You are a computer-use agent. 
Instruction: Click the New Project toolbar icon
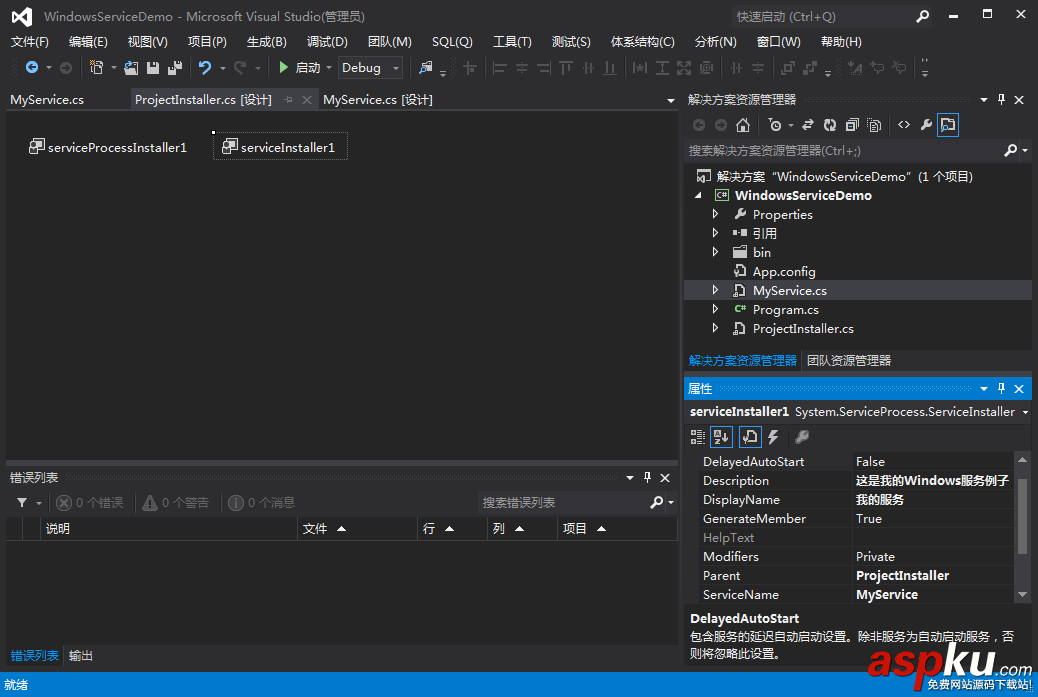pyautogui.click(x=97, y=68)
